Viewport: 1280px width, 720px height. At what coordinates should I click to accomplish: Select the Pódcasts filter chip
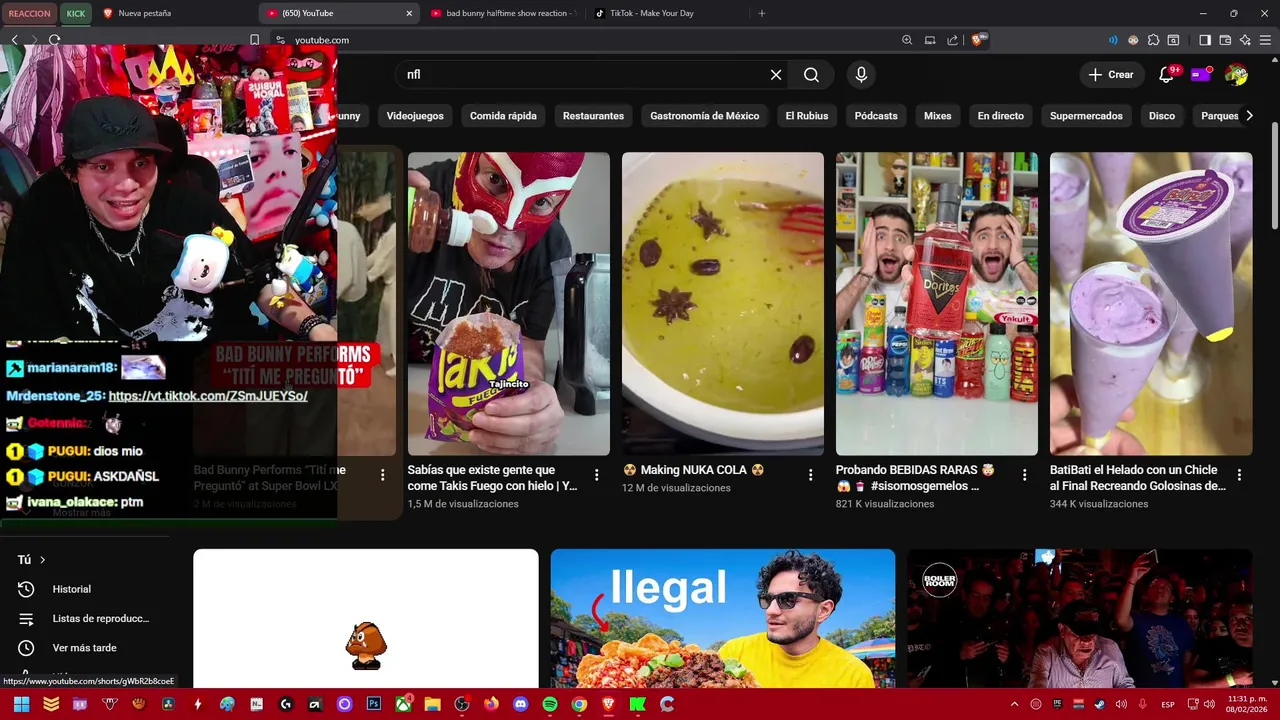coord(876,116)
